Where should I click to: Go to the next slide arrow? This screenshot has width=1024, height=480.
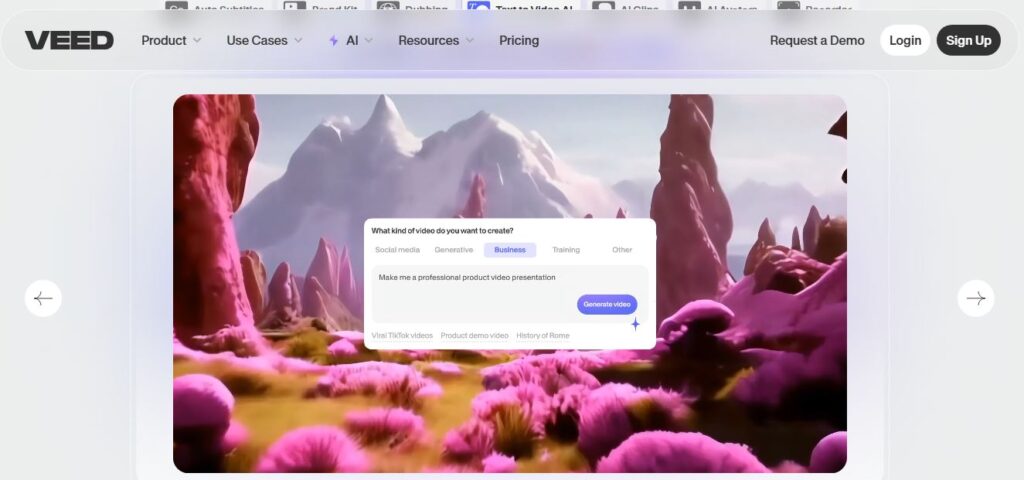coord(976,298)
